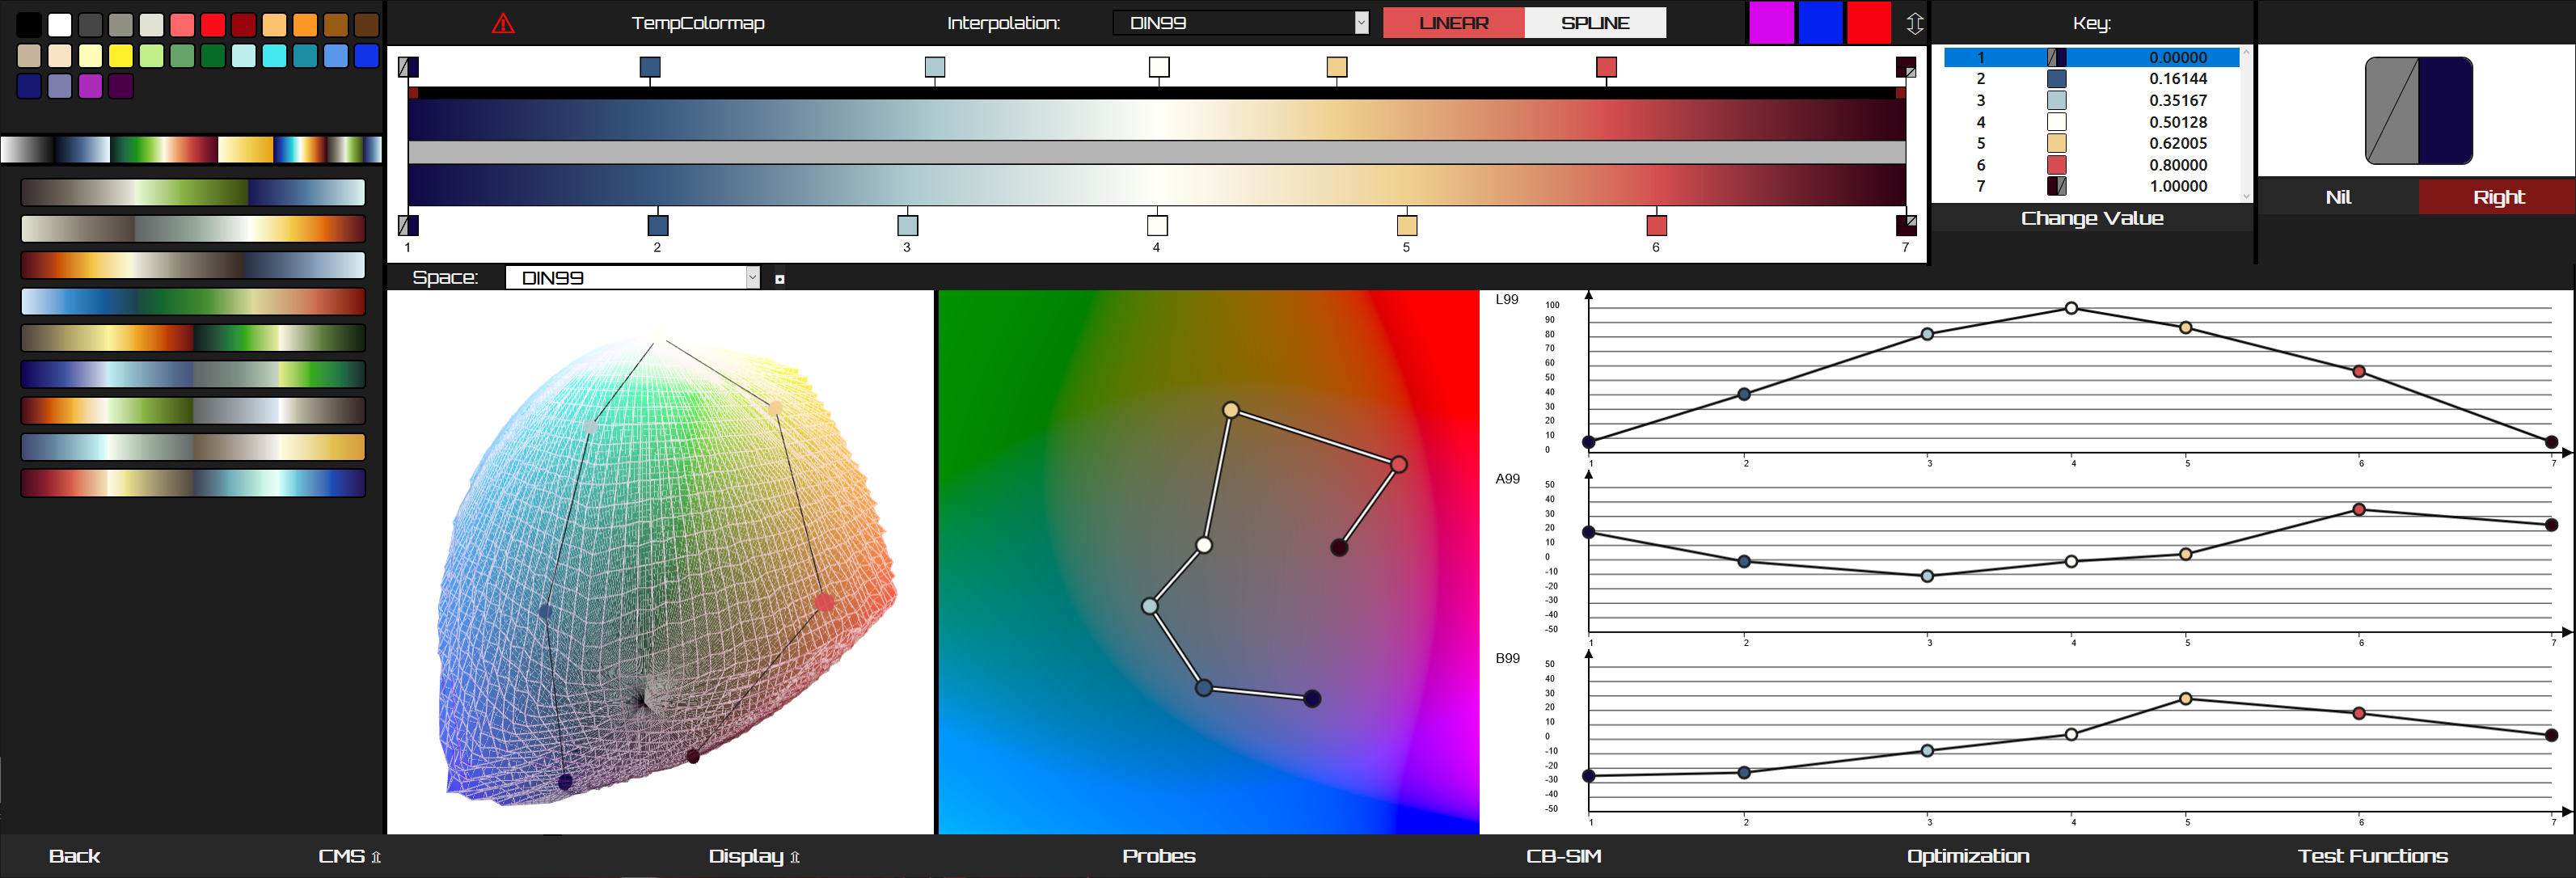Viewport: 2576px width, 878px height.
Task: Click the small square icon beside Space dropdown
Action: pos(780,279)
